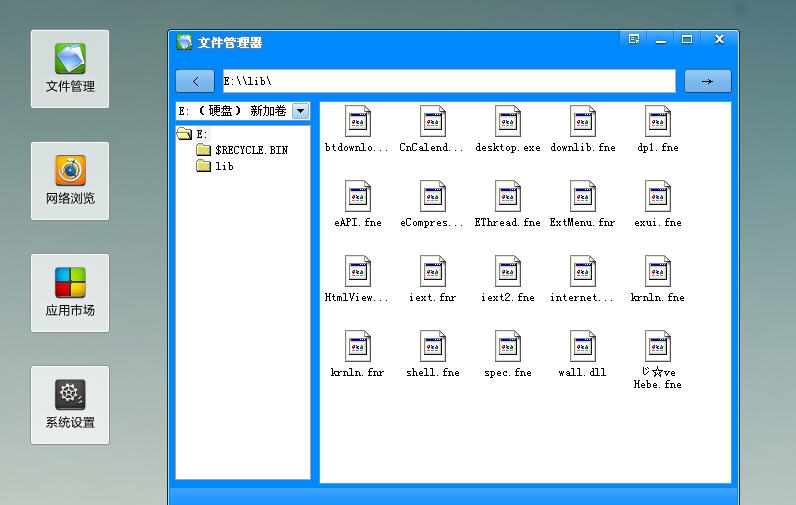Select the E: root folder in tree
The width and height of the screenshot is (796, 505).
click(192, 134)
